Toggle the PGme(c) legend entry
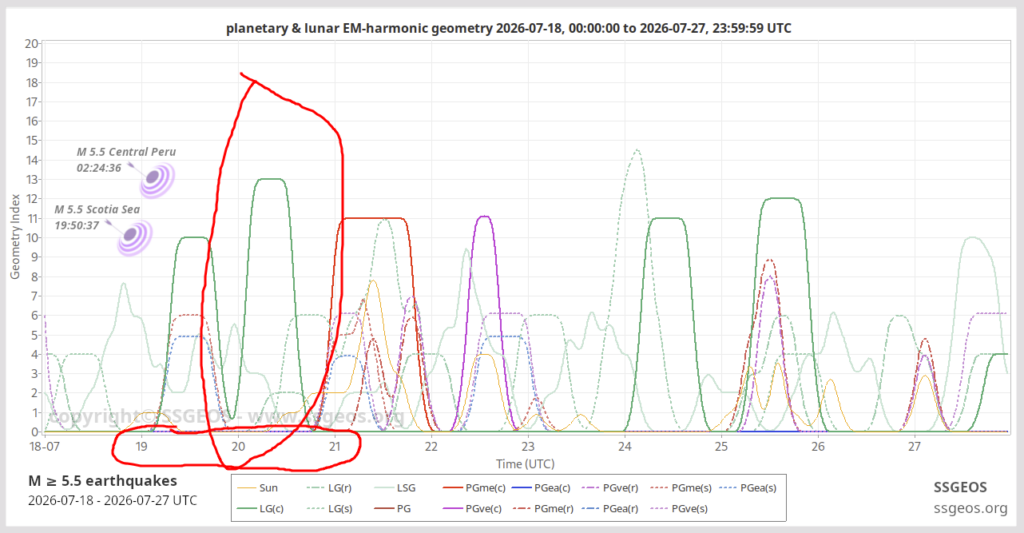Screen dimensions: 1024x533 click(474, 488)
